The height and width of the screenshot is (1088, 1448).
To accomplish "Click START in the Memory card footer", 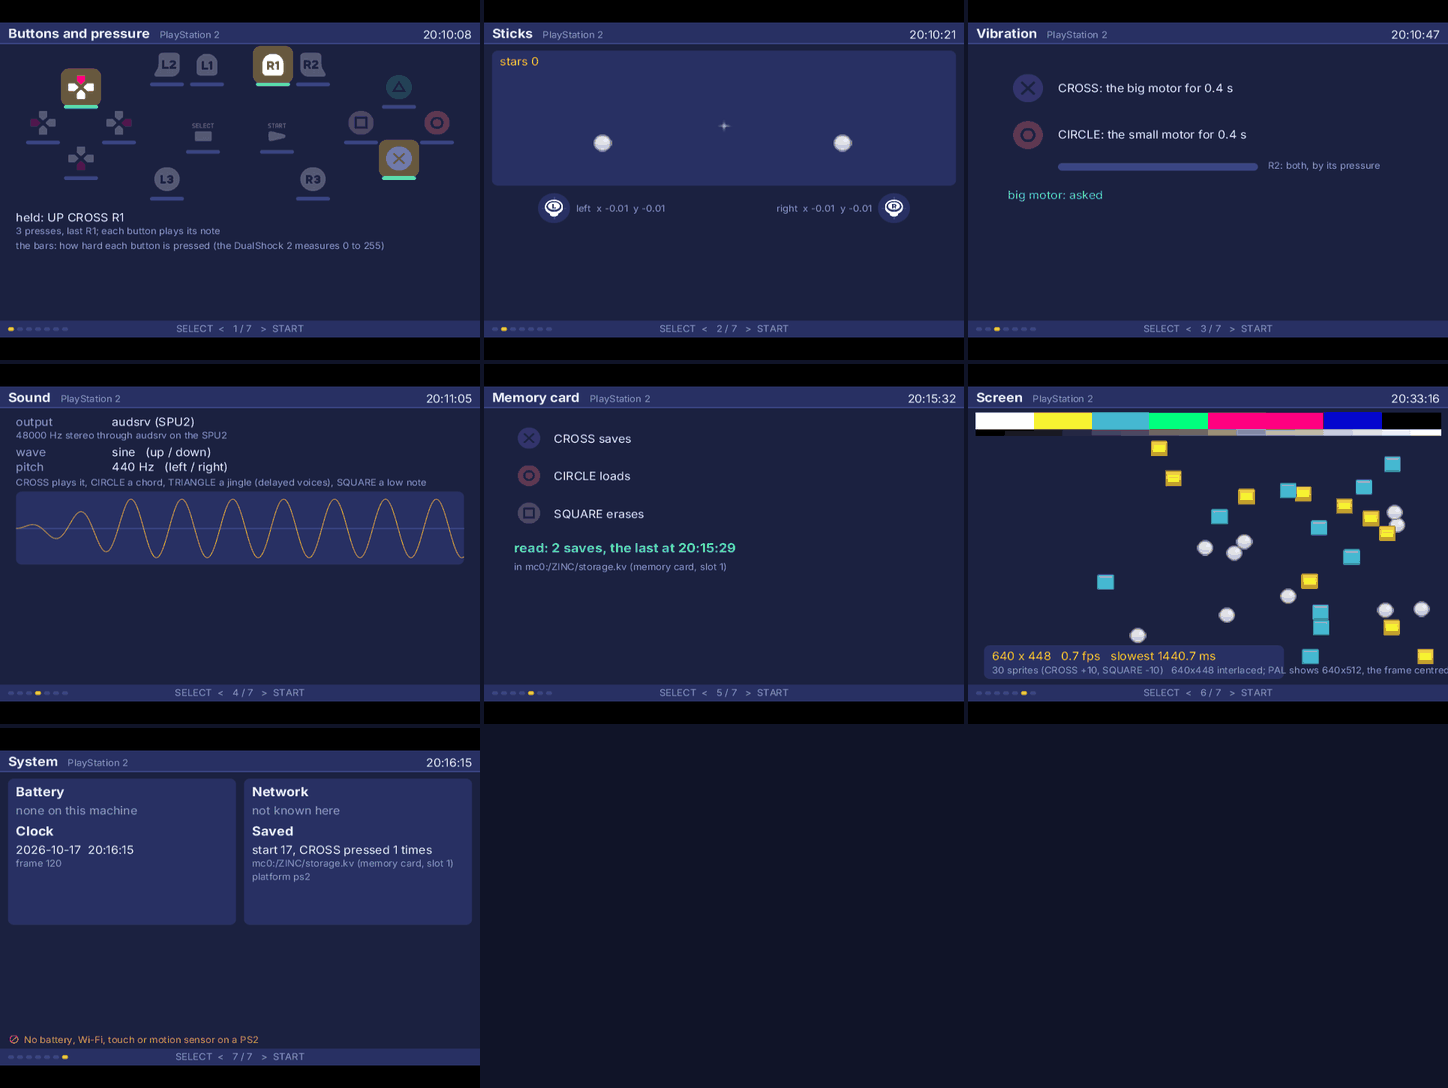I will pyautogui.click(x=773, y=693).
